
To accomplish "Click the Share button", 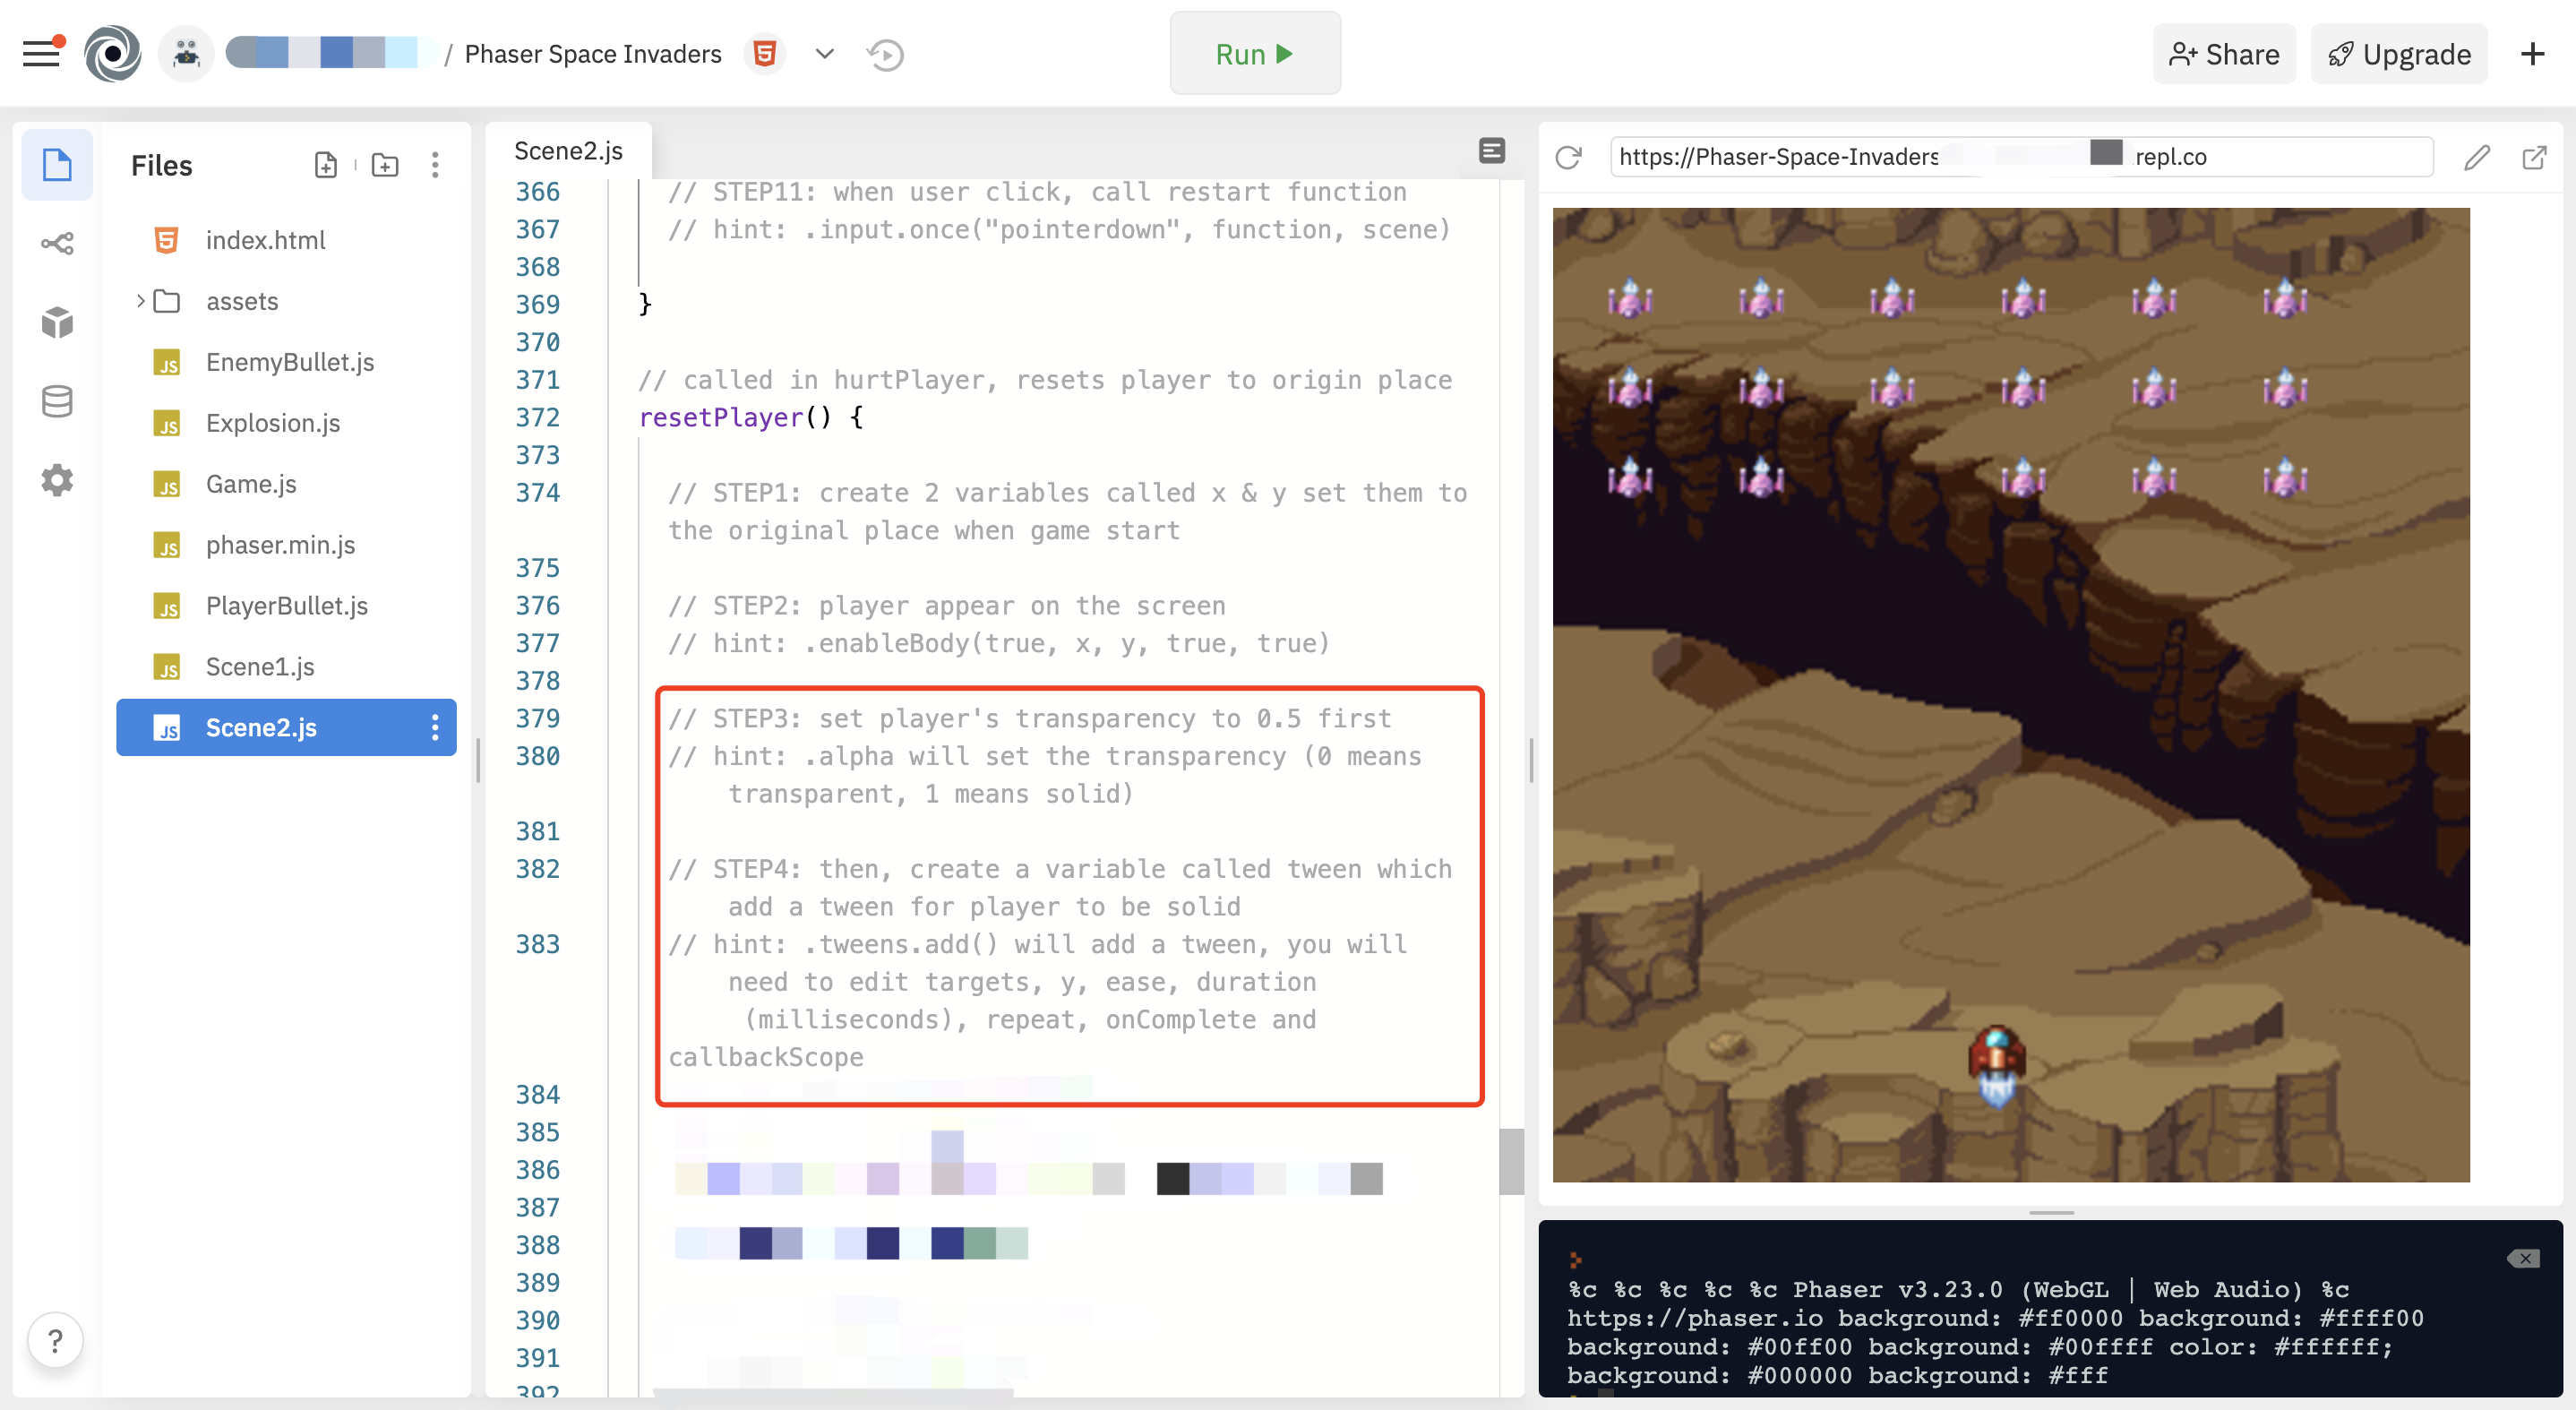I will click(x=2224, y=54).
